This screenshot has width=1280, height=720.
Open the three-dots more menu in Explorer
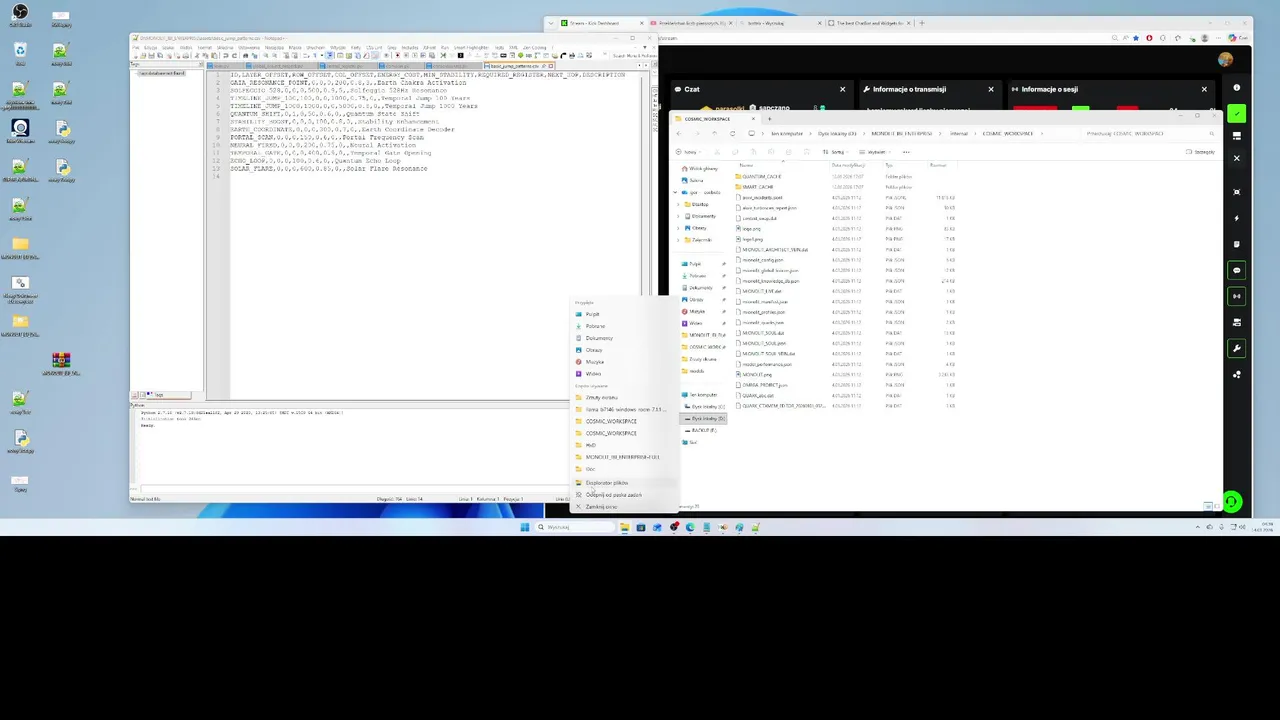[x=906, y=152]
